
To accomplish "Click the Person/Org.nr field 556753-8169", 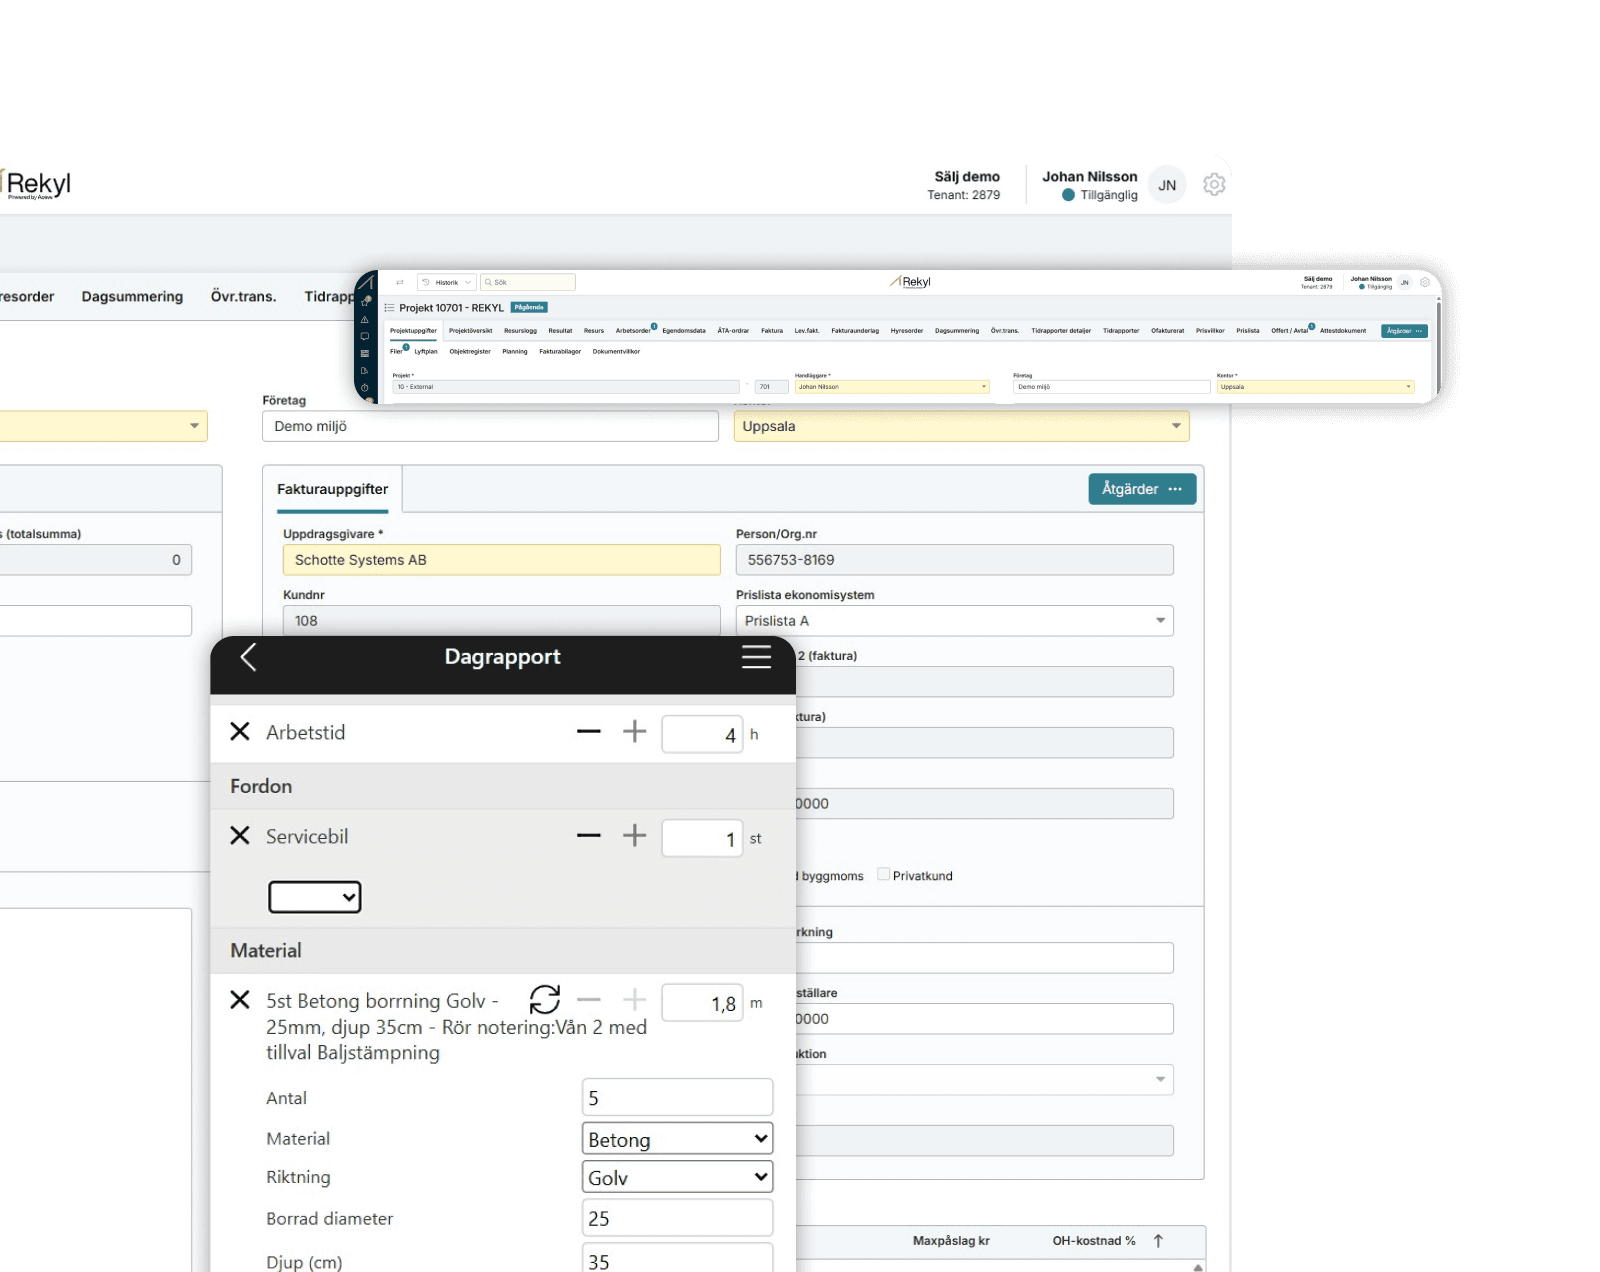I will (x=955, y=560).
